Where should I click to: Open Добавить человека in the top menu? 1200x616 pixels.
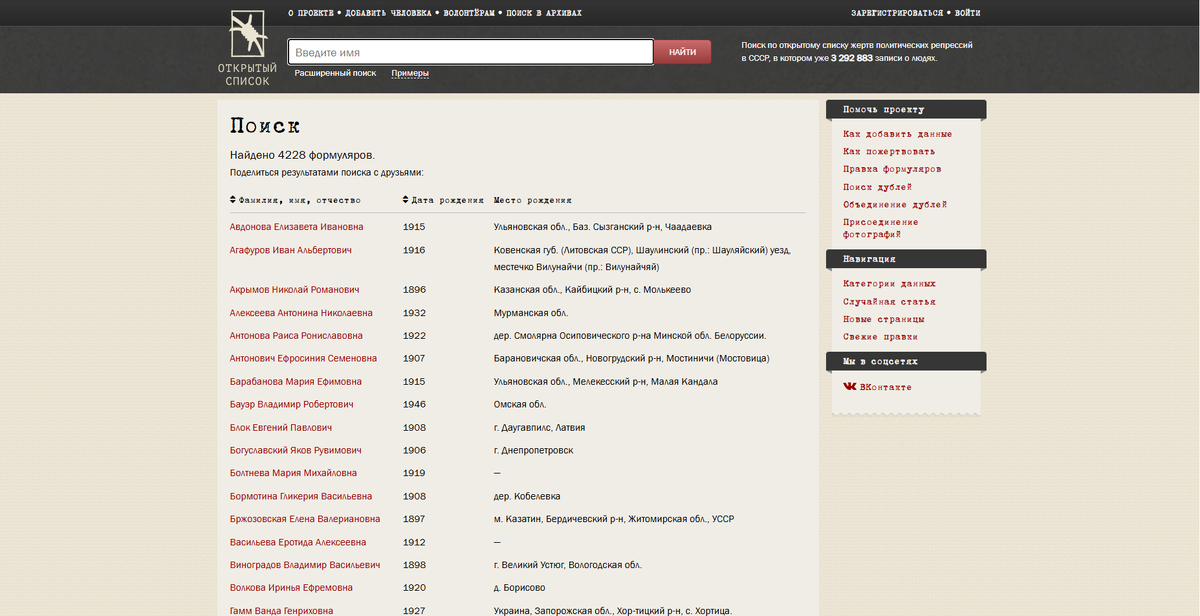click(x=388, y=13)
